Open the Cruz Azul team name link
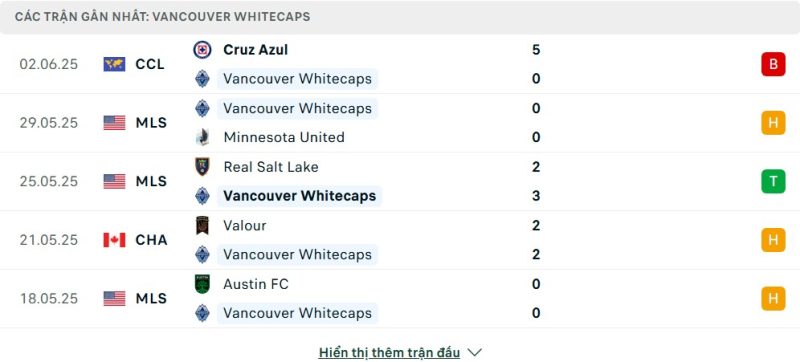This screenshot has width=800, height=362. point(256,50)
